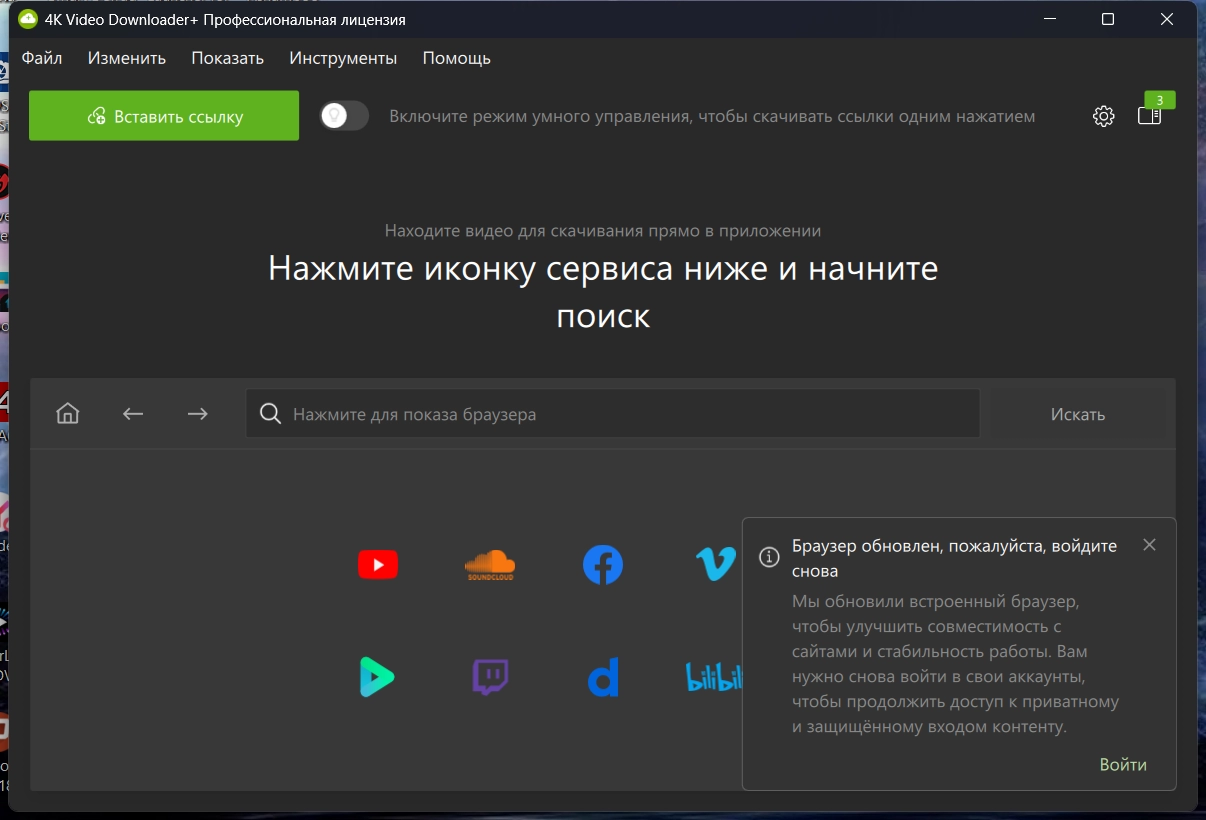Open the Vimeo service icon
Image resolution: width=1206 pixels, height=820 pixels.
[716, 565]
